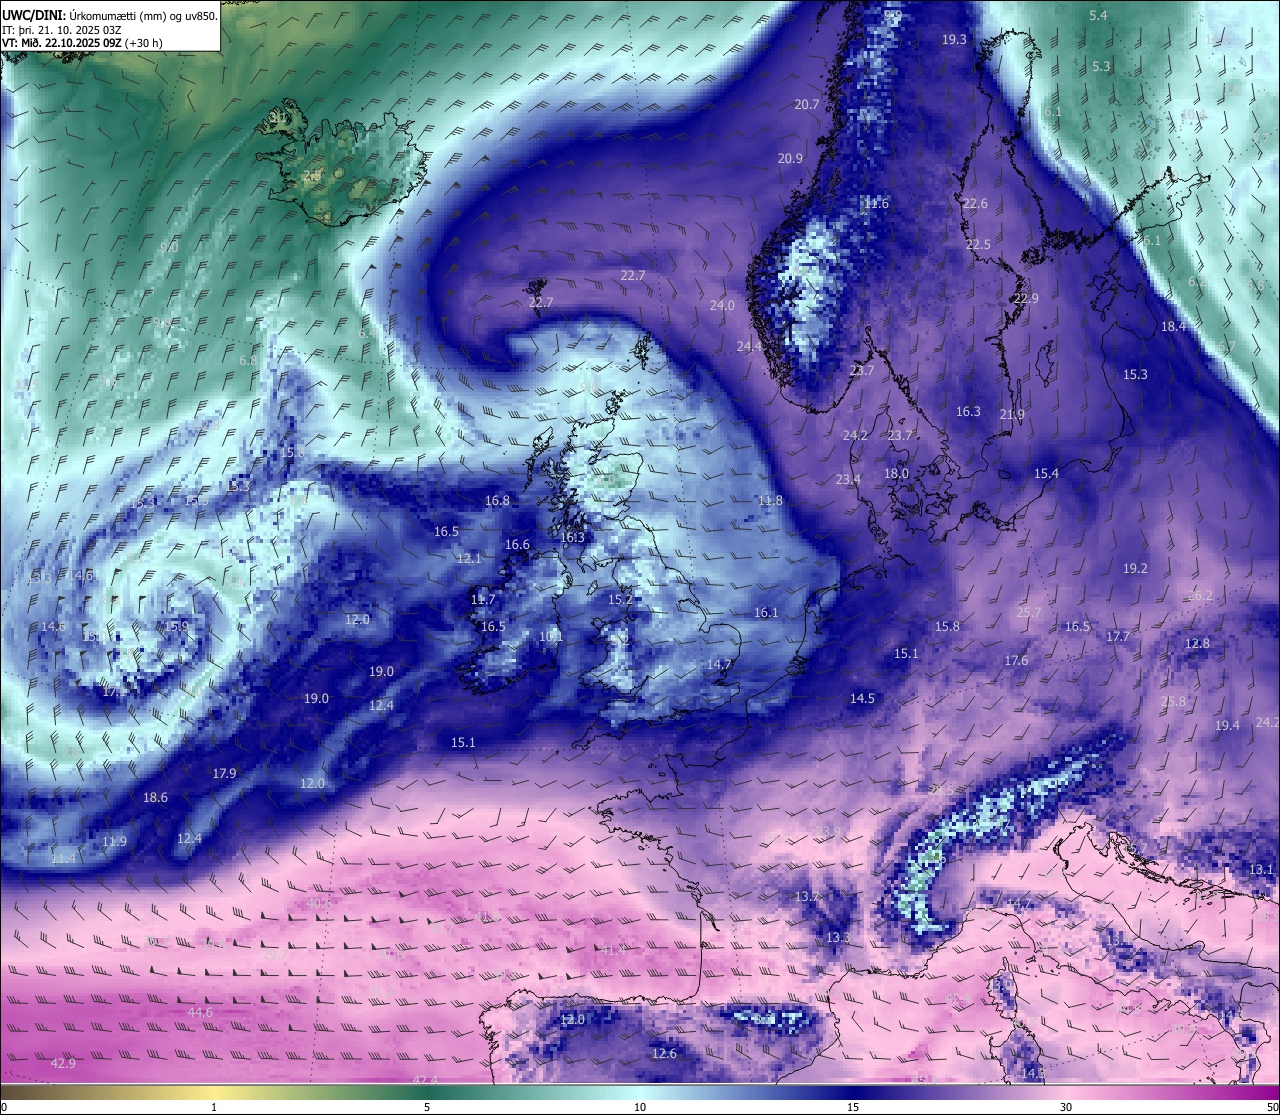
Task: Click the 15.4 value near Poland's coast
Action: point(1046,473)
